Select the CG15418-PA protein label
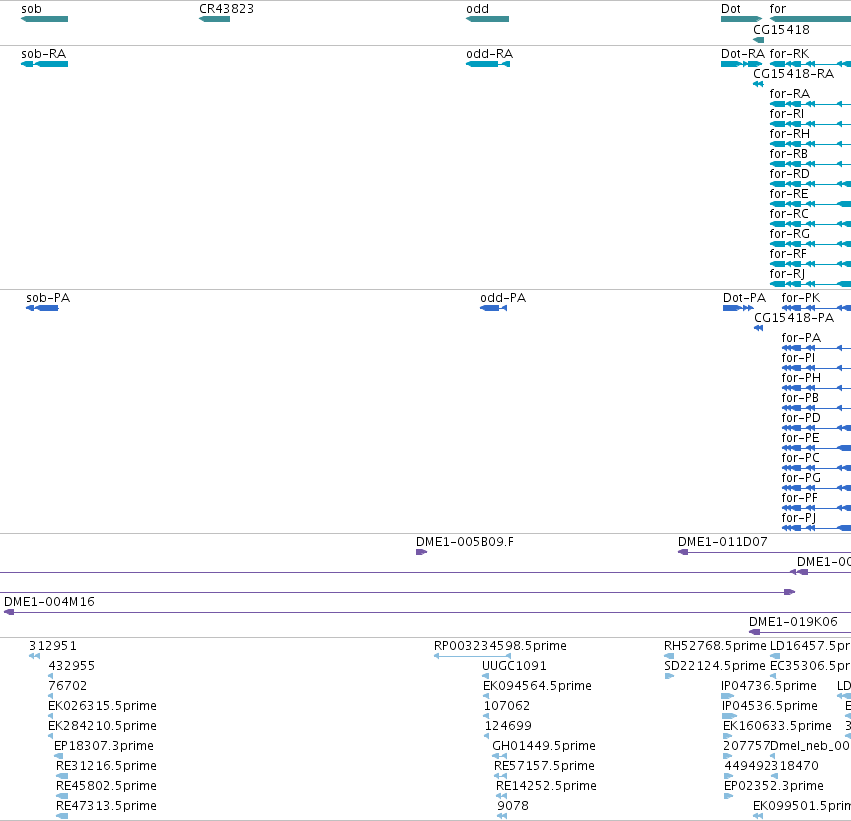Viewport: 851px width, 821px height. pyautogui.click(x=794, y=317)
